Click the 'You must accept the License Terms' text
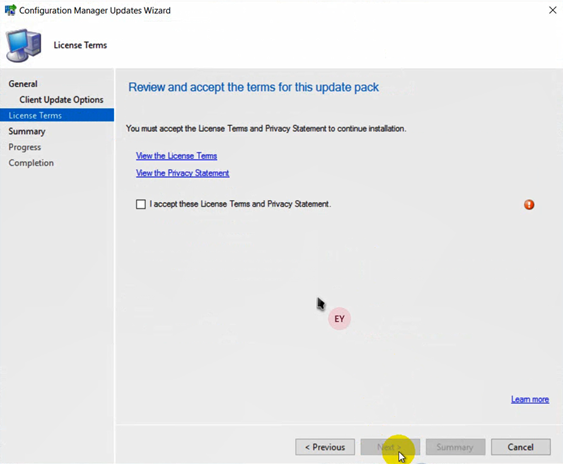Viewport: 563px width, 464px height. point(266,129)
